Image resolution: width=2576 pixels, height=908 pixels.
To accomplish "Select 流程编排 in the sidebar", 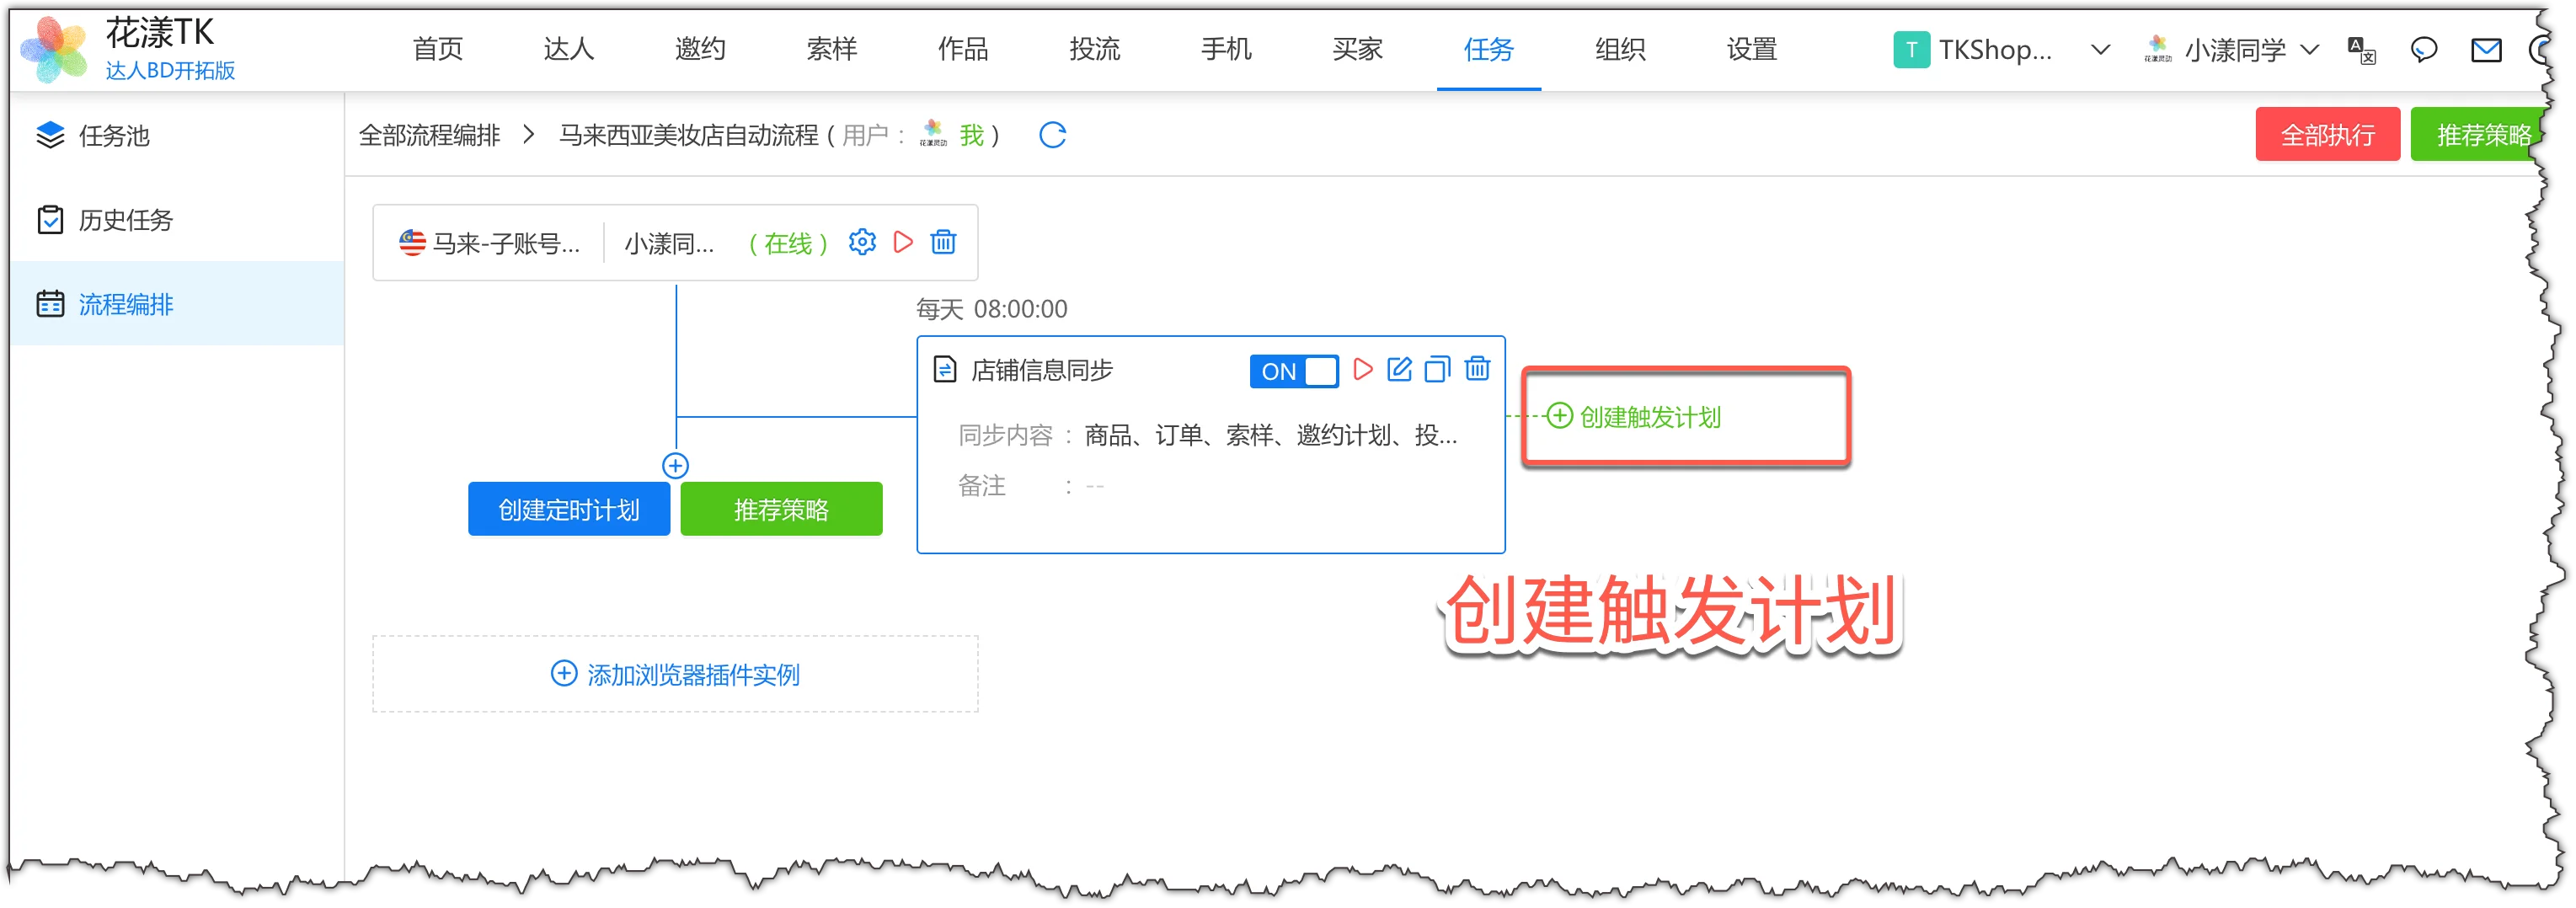I will 177,303.
